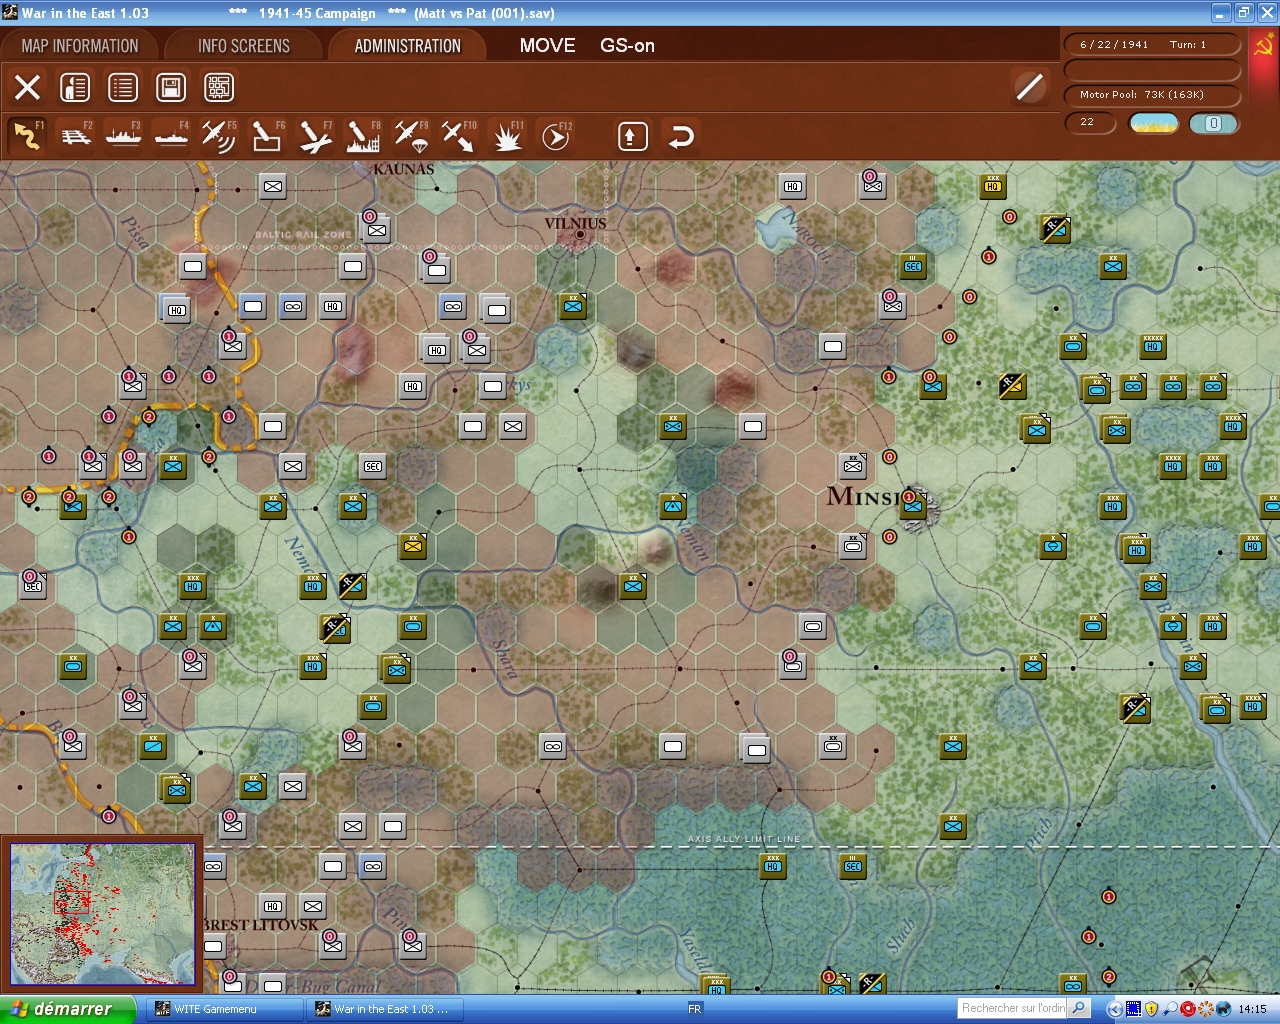The image size is (1280, 1024).
Task: Open the MAP INFORMATION tab
Action: [x=80, y=46]
